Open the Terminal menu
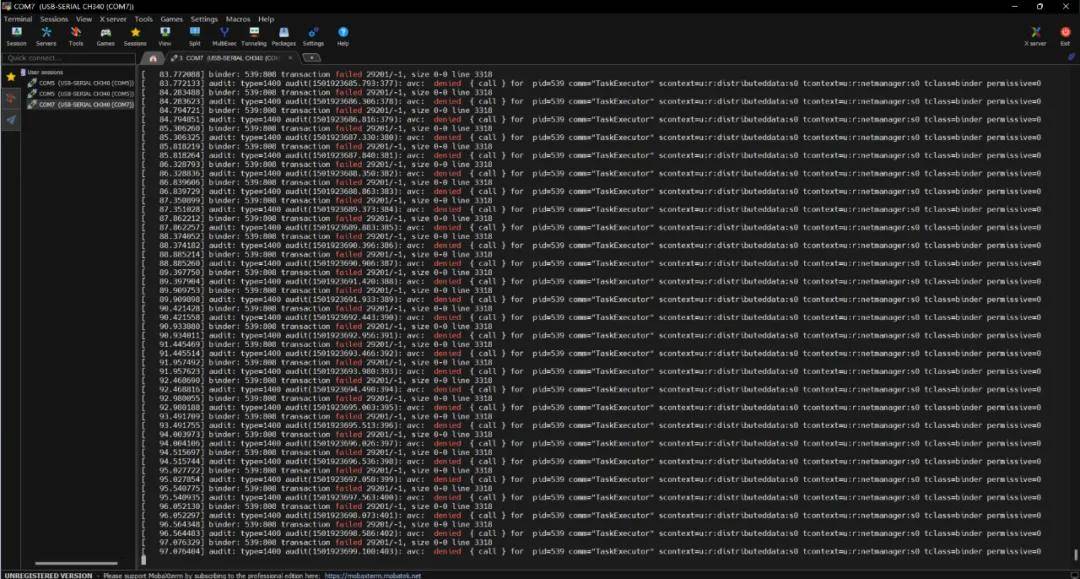 click(18, 19)
